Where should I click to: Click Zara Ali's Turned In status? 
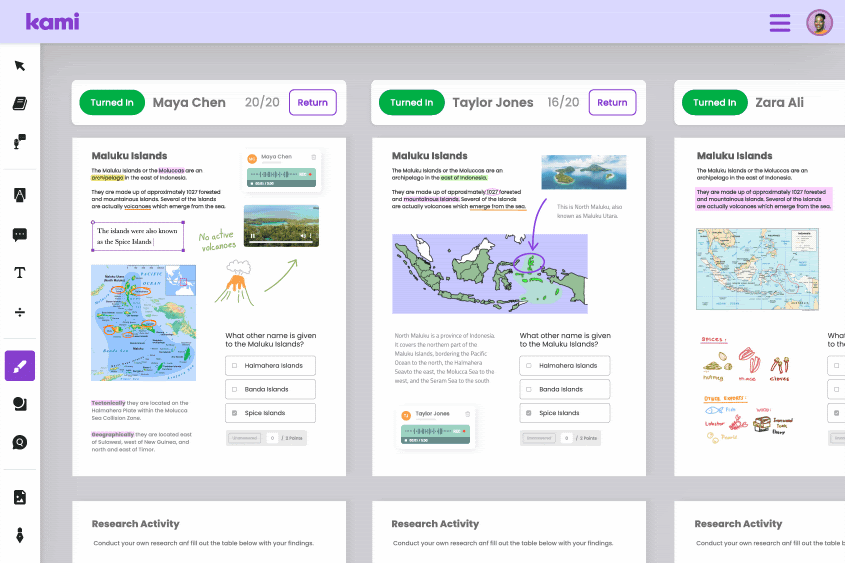pos(715,102)
